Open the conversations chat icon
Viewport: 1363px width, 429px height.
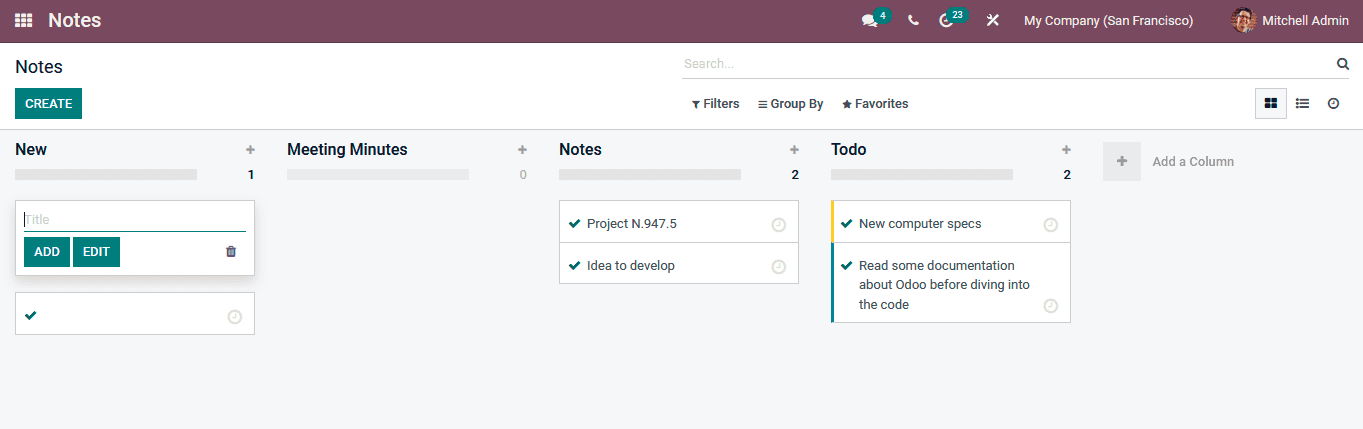click(x=869, y=21)
